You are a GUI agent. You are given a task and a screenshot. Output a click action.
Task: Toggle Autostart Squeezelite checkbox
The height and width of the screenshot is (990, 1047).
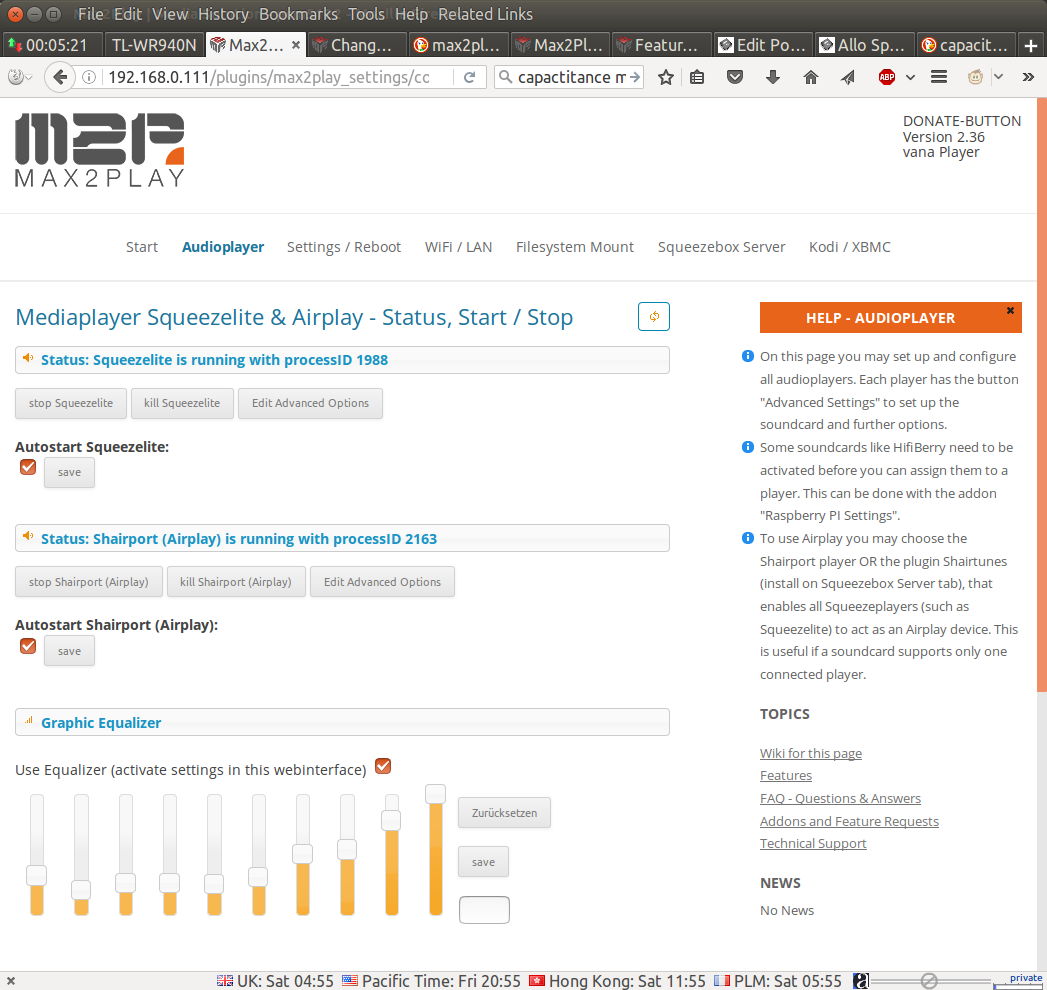click(x=28, y=467)
